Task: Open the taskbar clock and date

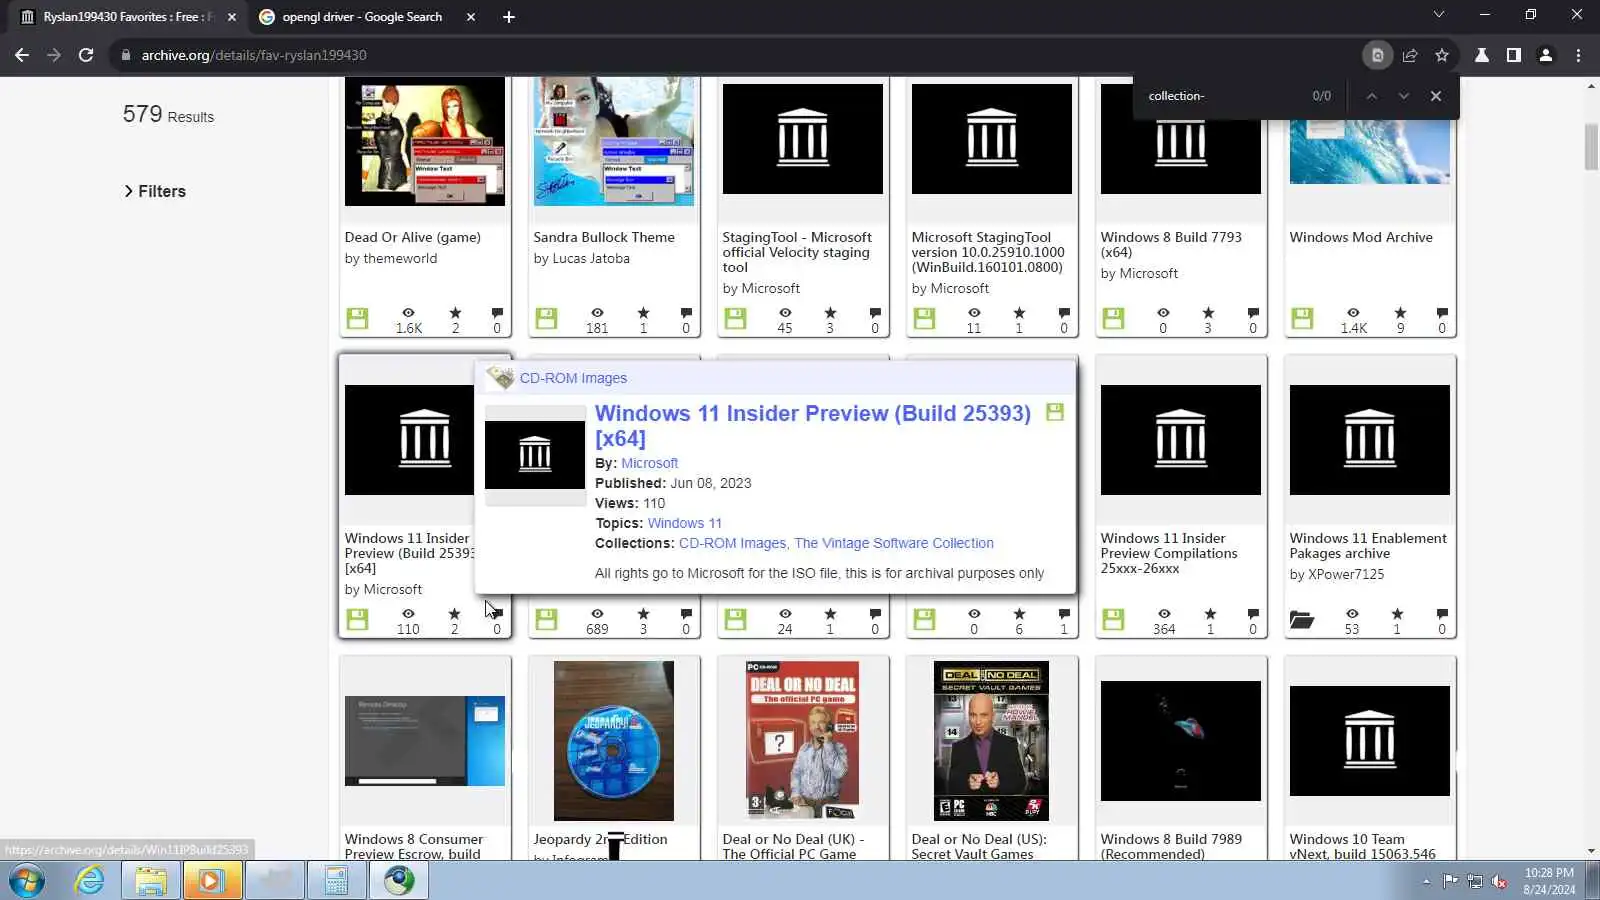Action: pyautogui.click(x=1549, y=881)
